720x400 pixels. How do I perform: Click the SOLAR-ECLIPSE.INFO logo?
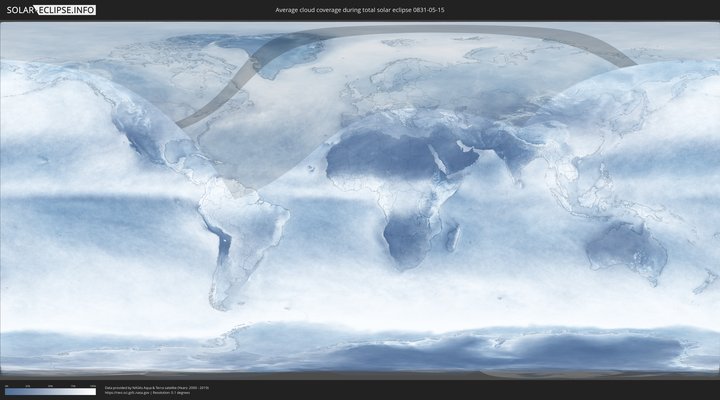click(51, 10)
